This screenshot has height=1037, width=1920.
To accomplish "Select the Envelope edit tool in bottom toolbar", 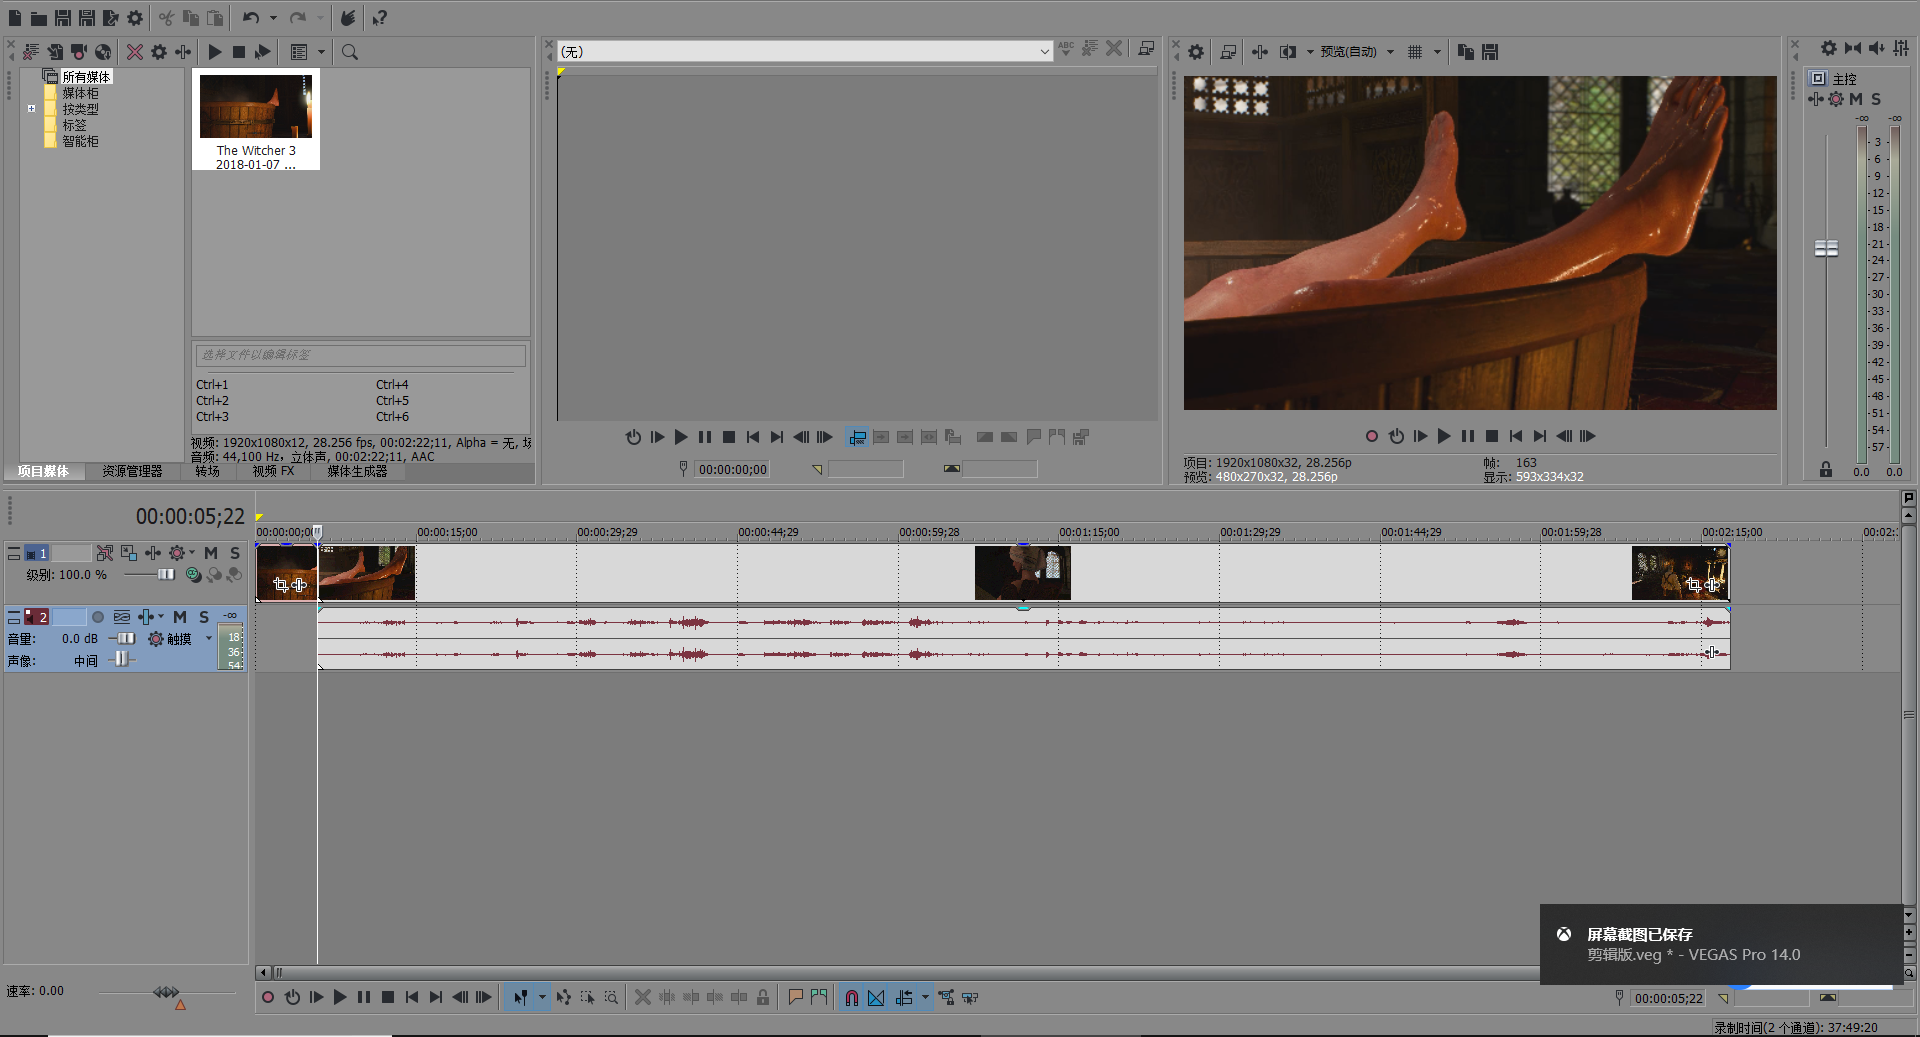I will click(x=563, y=997).
